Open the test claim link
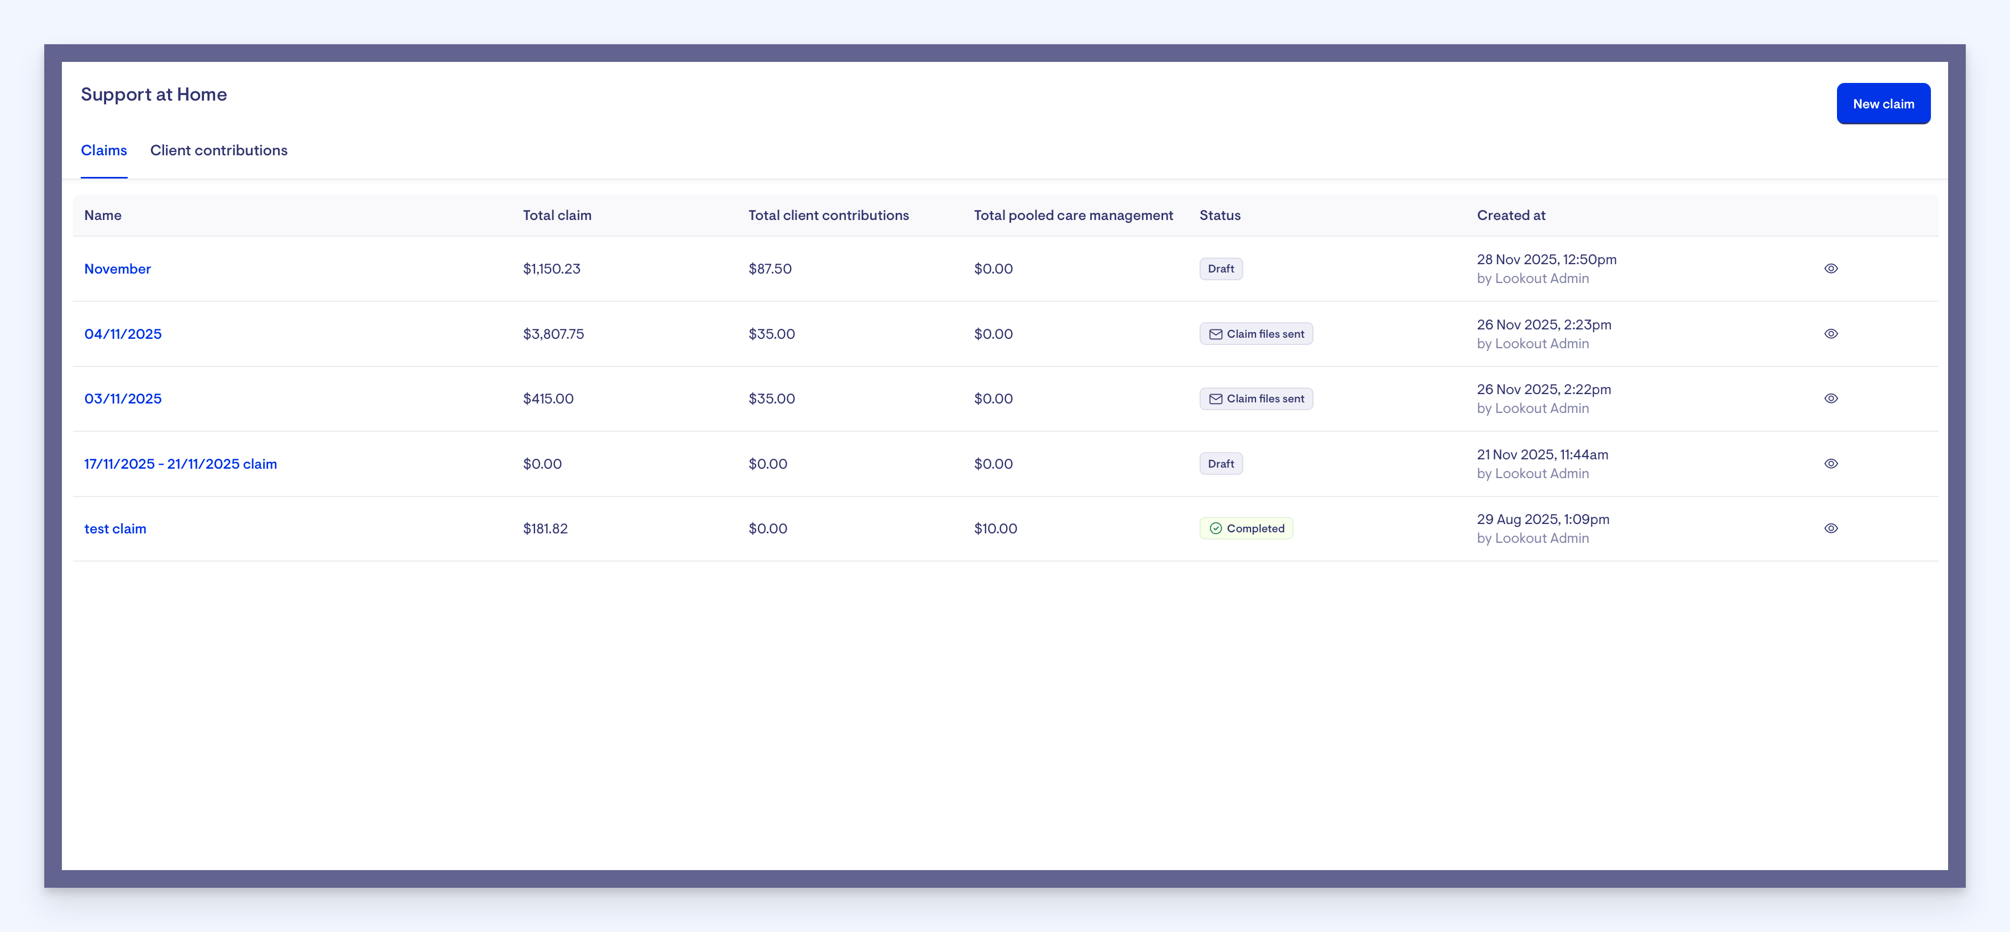This screenshot has height=932, width=2010. (x=115, y=529)
